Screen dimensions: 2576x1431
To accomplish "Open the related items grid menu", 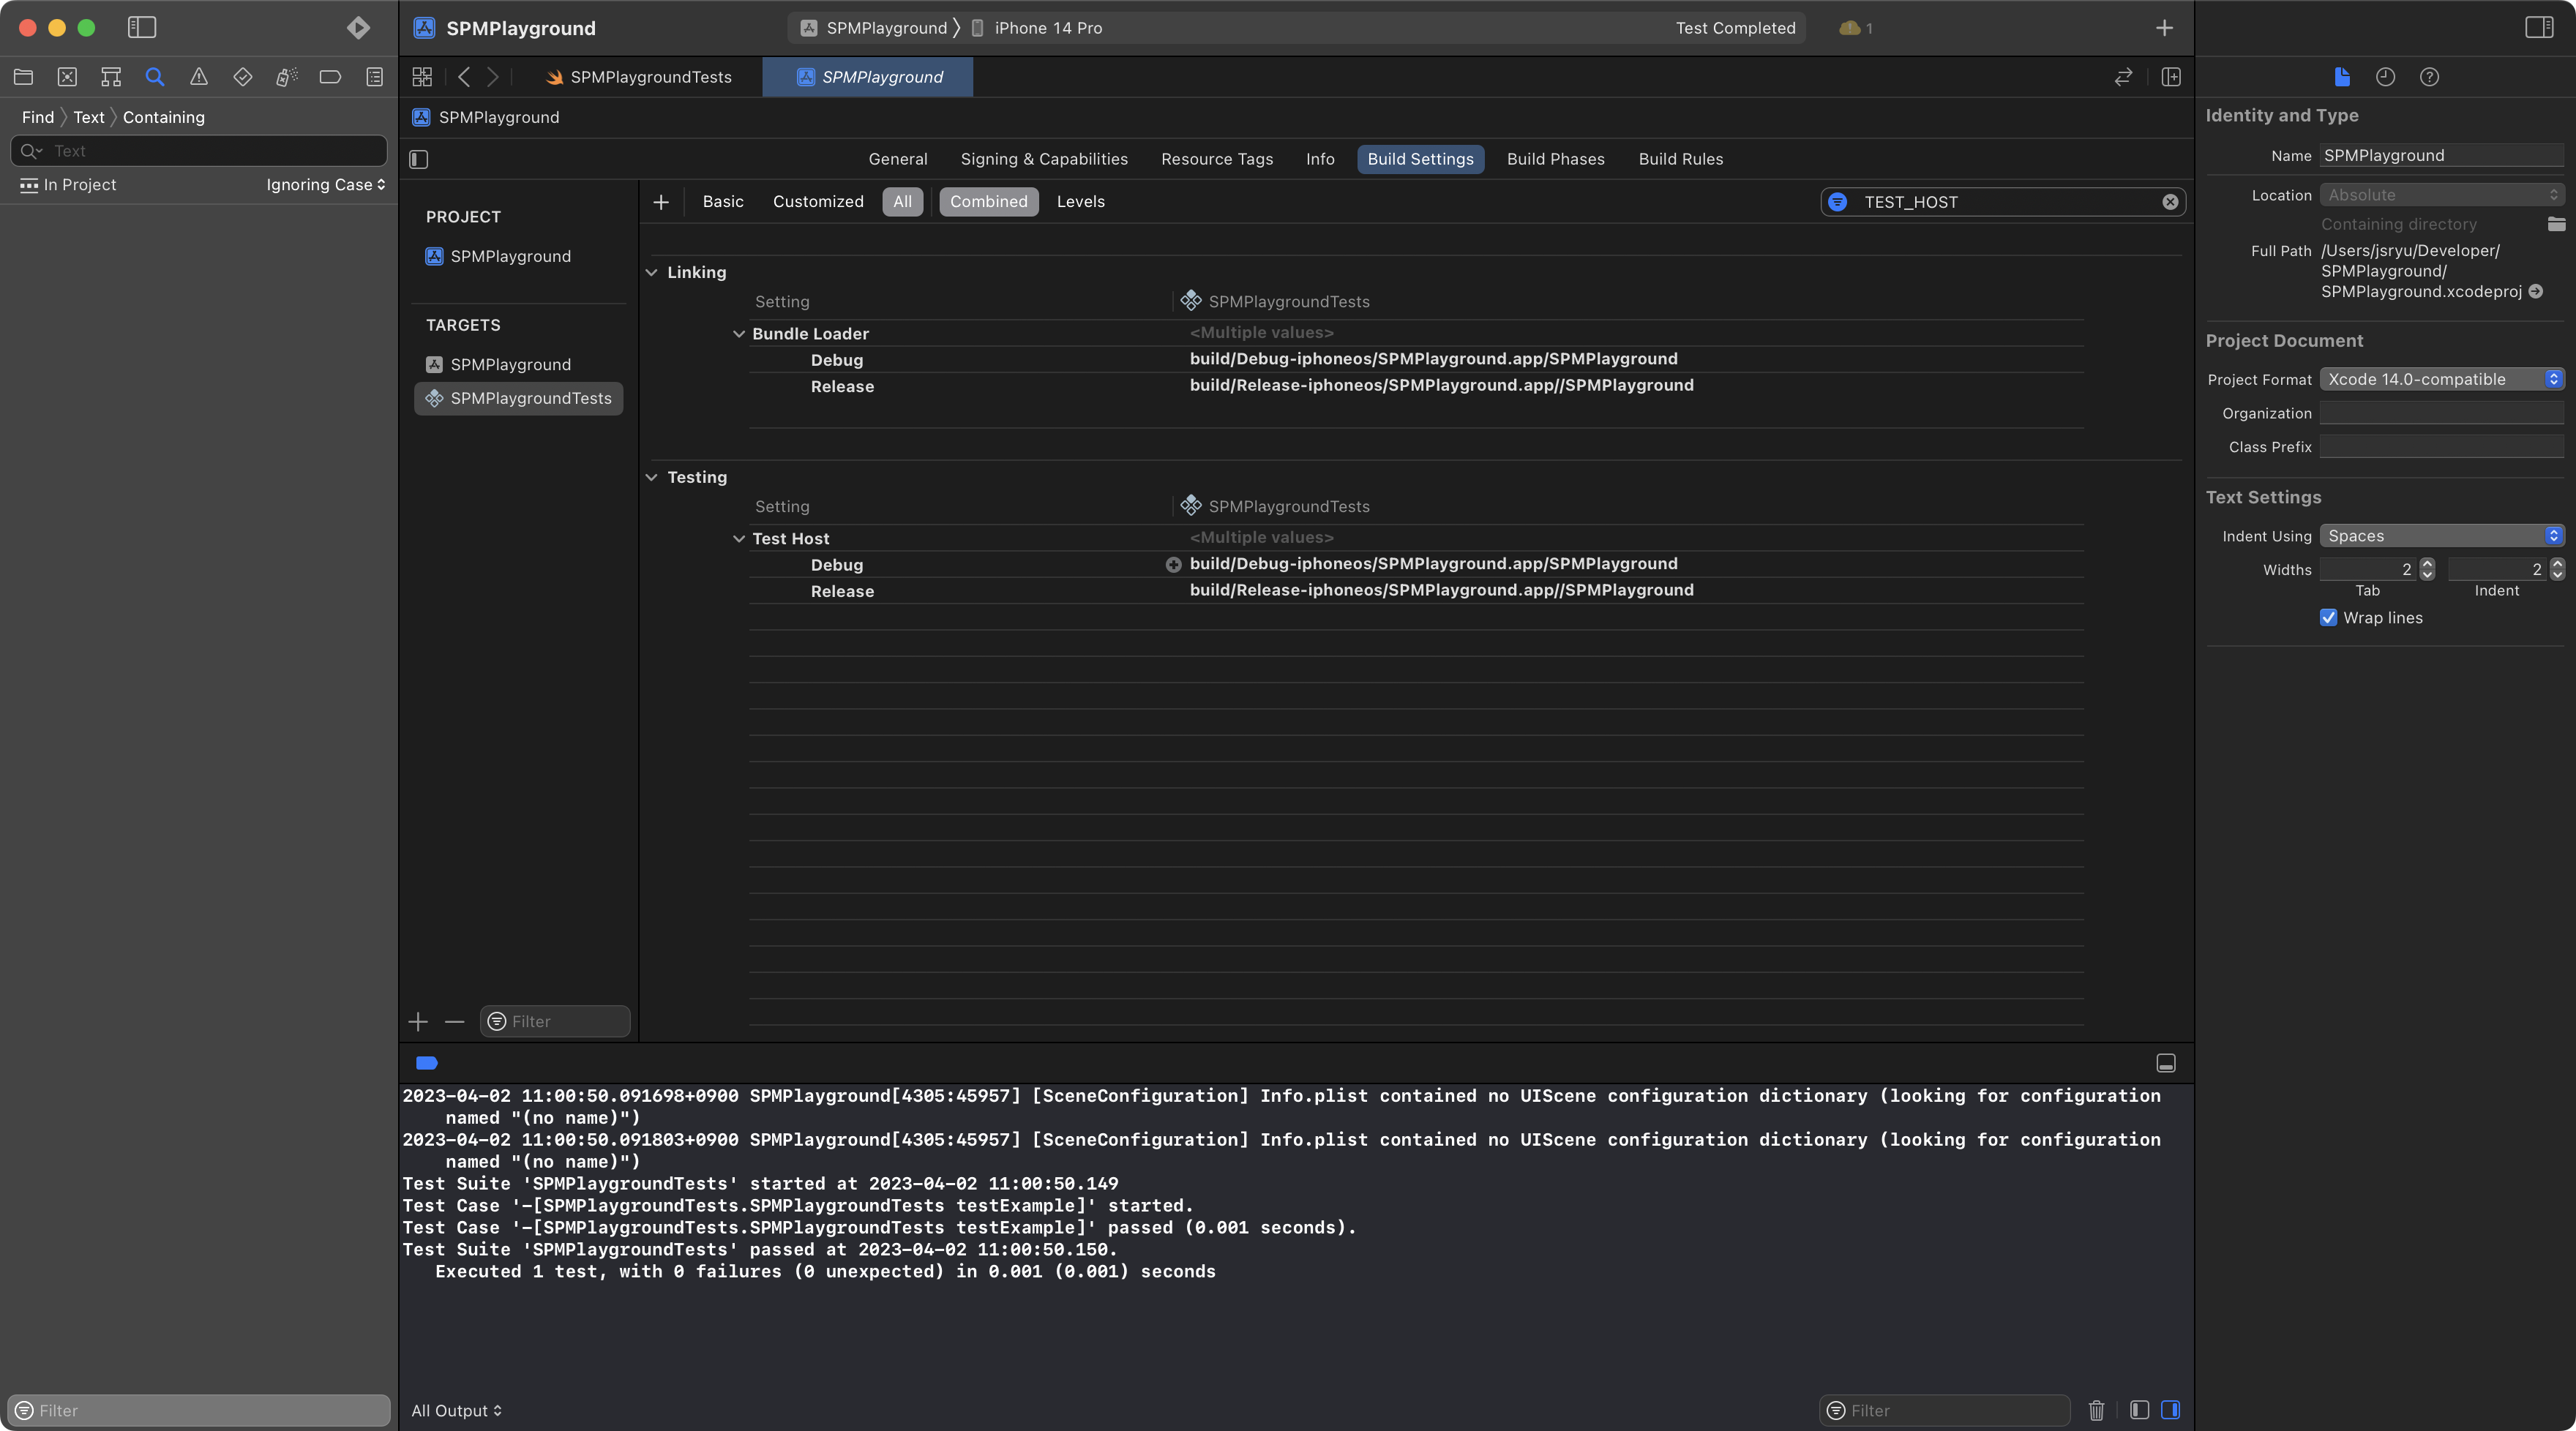I will 422,77.
